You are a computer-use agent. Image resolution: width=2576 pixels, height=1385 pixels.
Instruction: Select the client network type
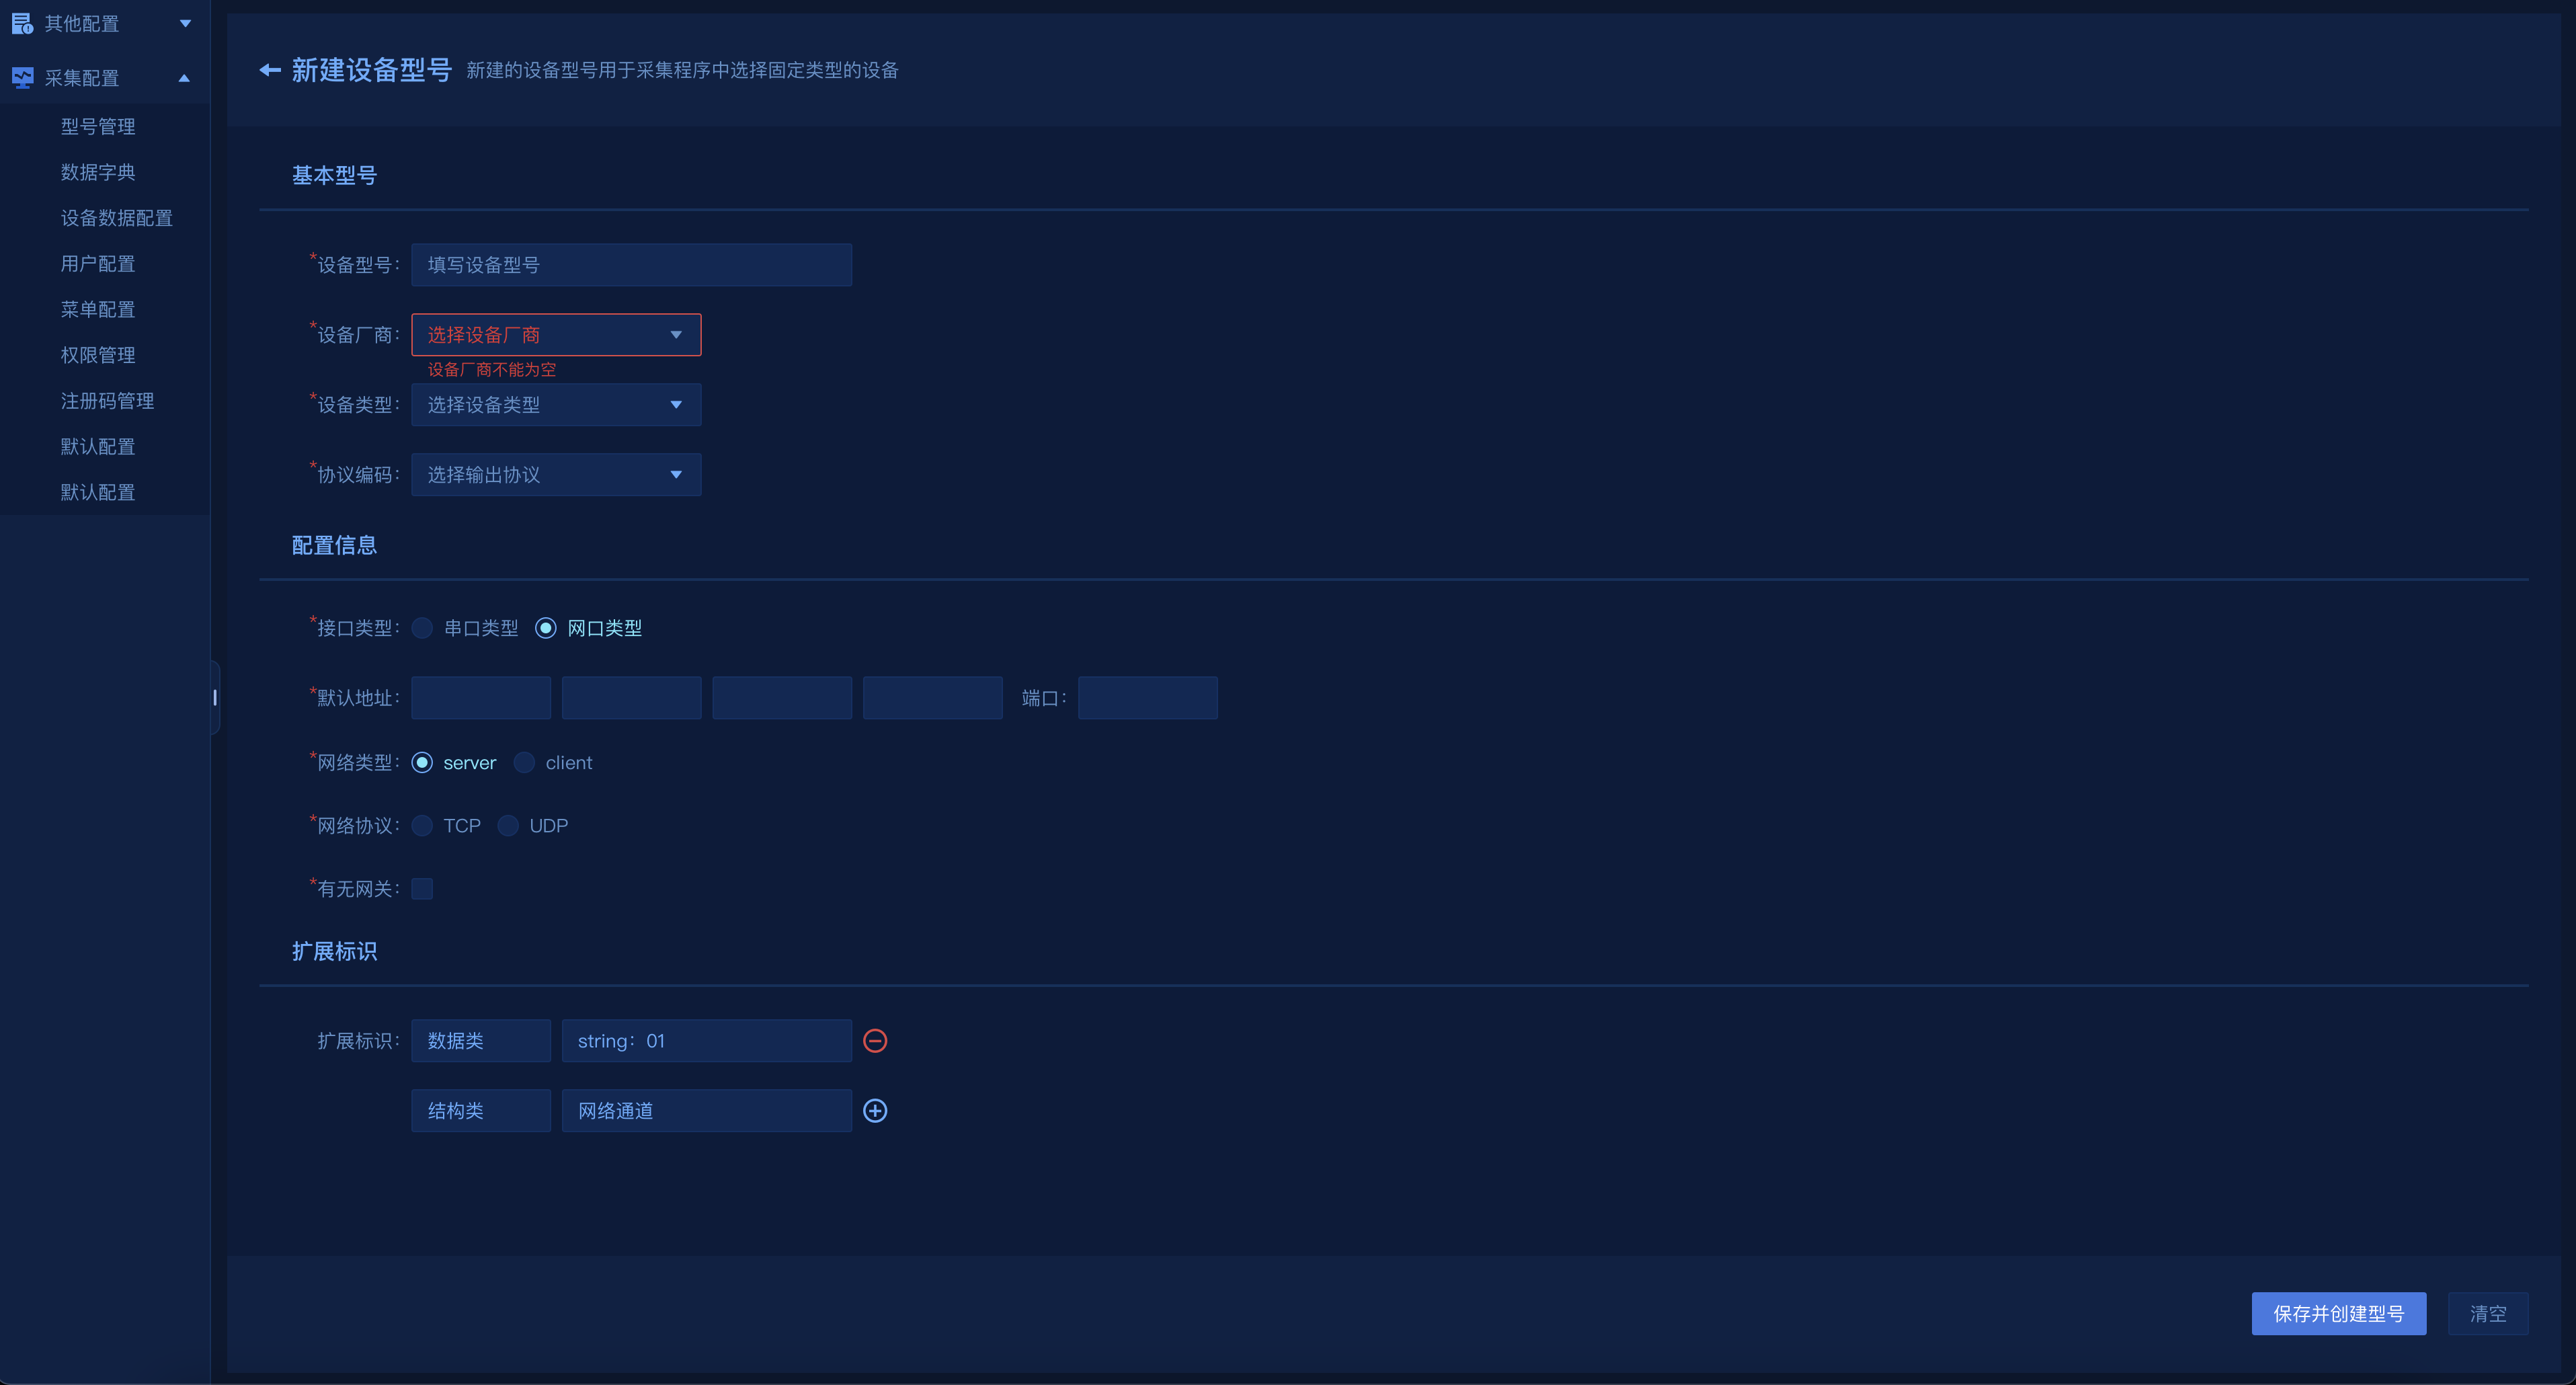(524, 763)
